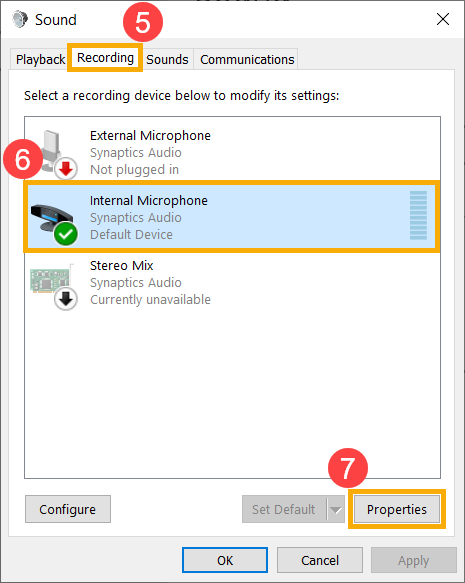
Task: Open Properties for the selected device
Action: pos(397,509)
